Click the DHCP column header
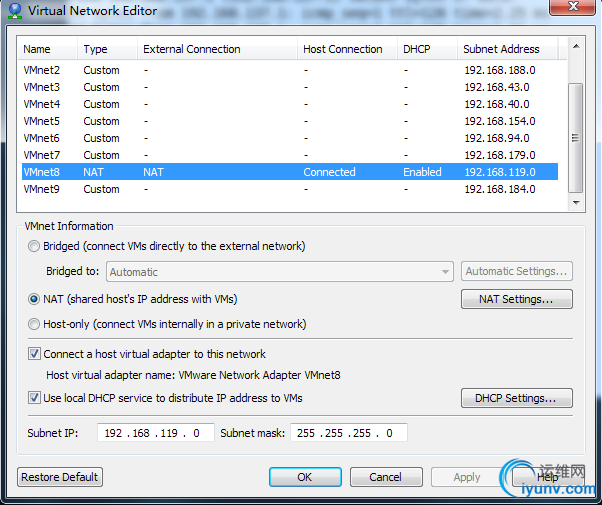Image resolution: width=602 pixels, height=505 pixels. click(427, 49)
